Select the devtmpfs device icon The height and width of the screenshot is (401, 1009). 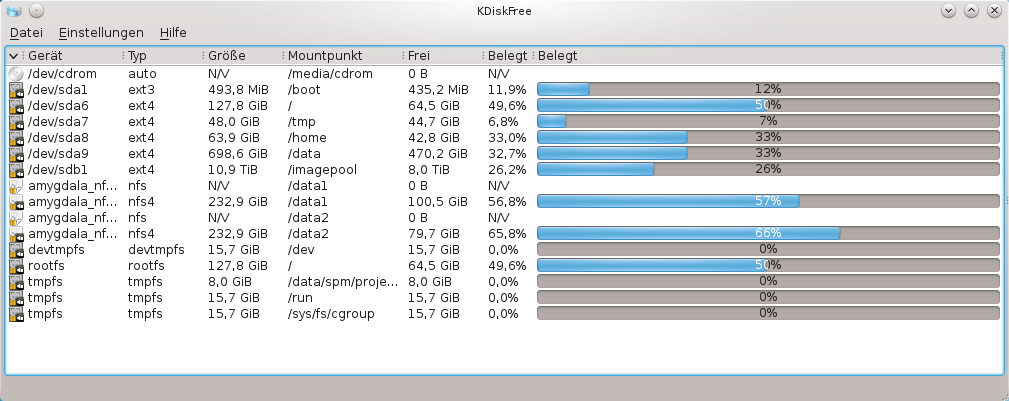pyautogui.click(x=16, y=250)
